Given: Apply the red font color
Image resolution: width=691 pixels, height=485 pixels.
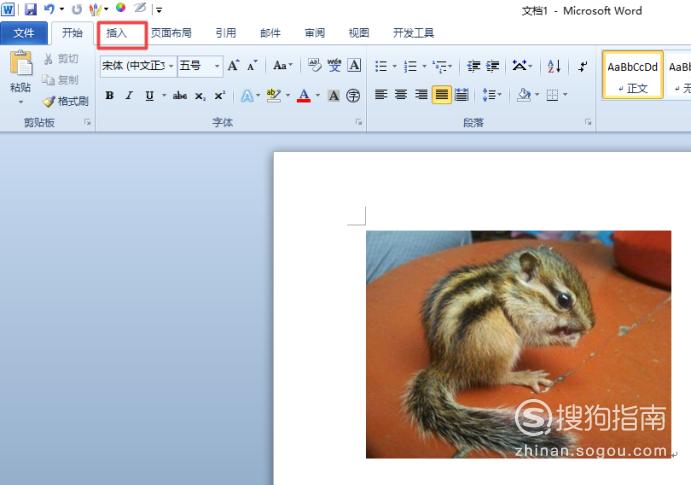Looking at the screenshot, I should point(304,95).
